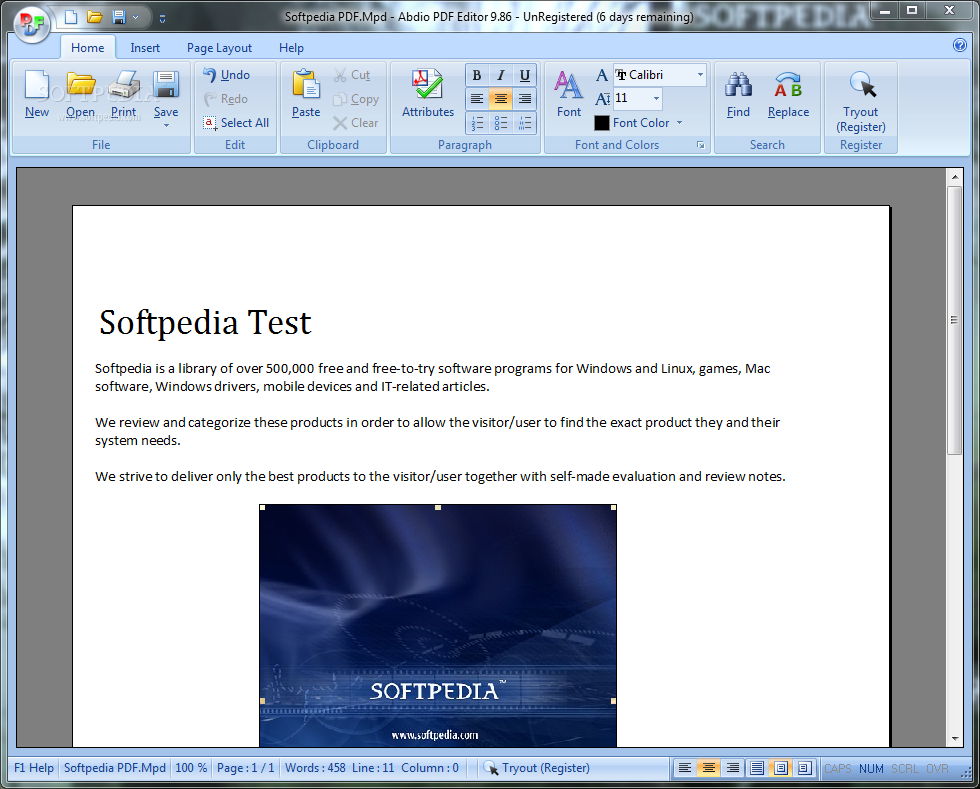Image resolution: width=980 pixels, height=789 pixels.
Task: Click Tryout (Register) in the ribbon
Action: (x=861, y=100)
